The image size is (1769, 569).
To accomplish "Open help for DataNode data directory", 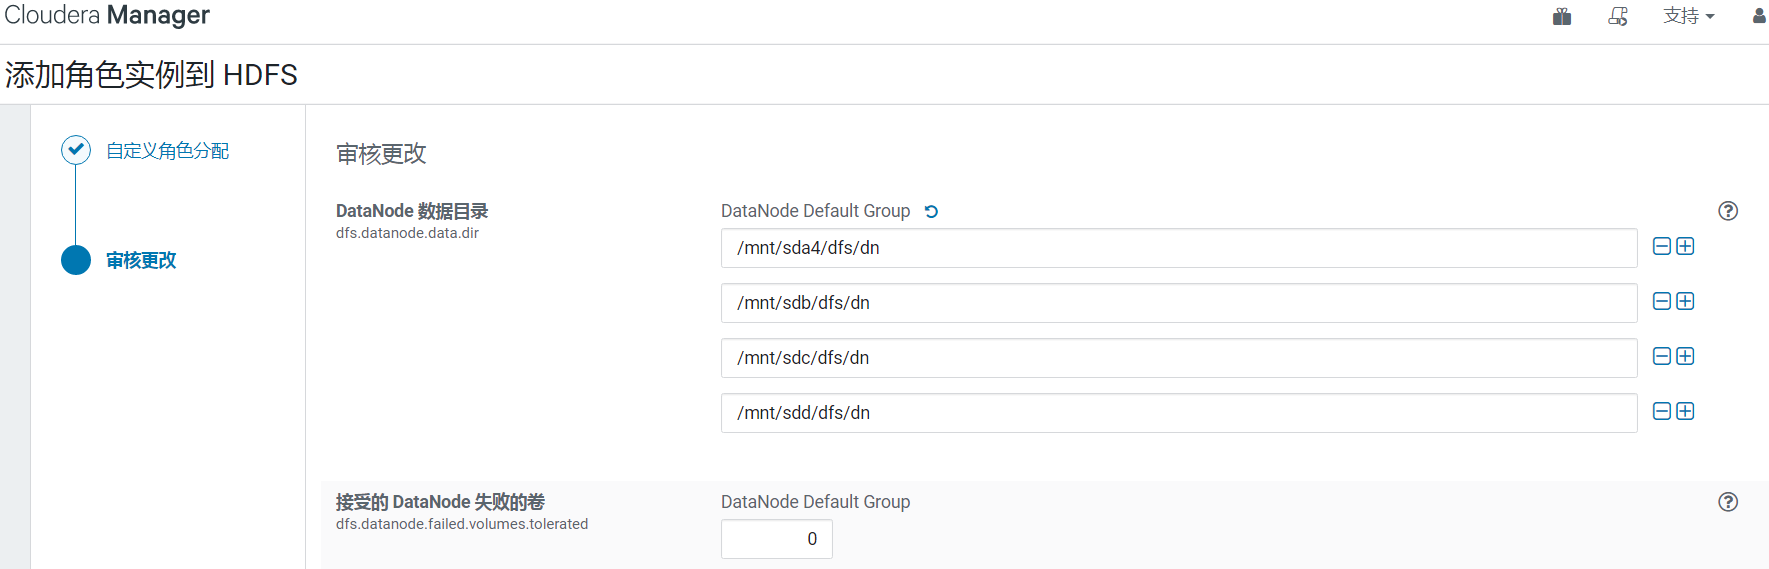I will pos(1728,211).
